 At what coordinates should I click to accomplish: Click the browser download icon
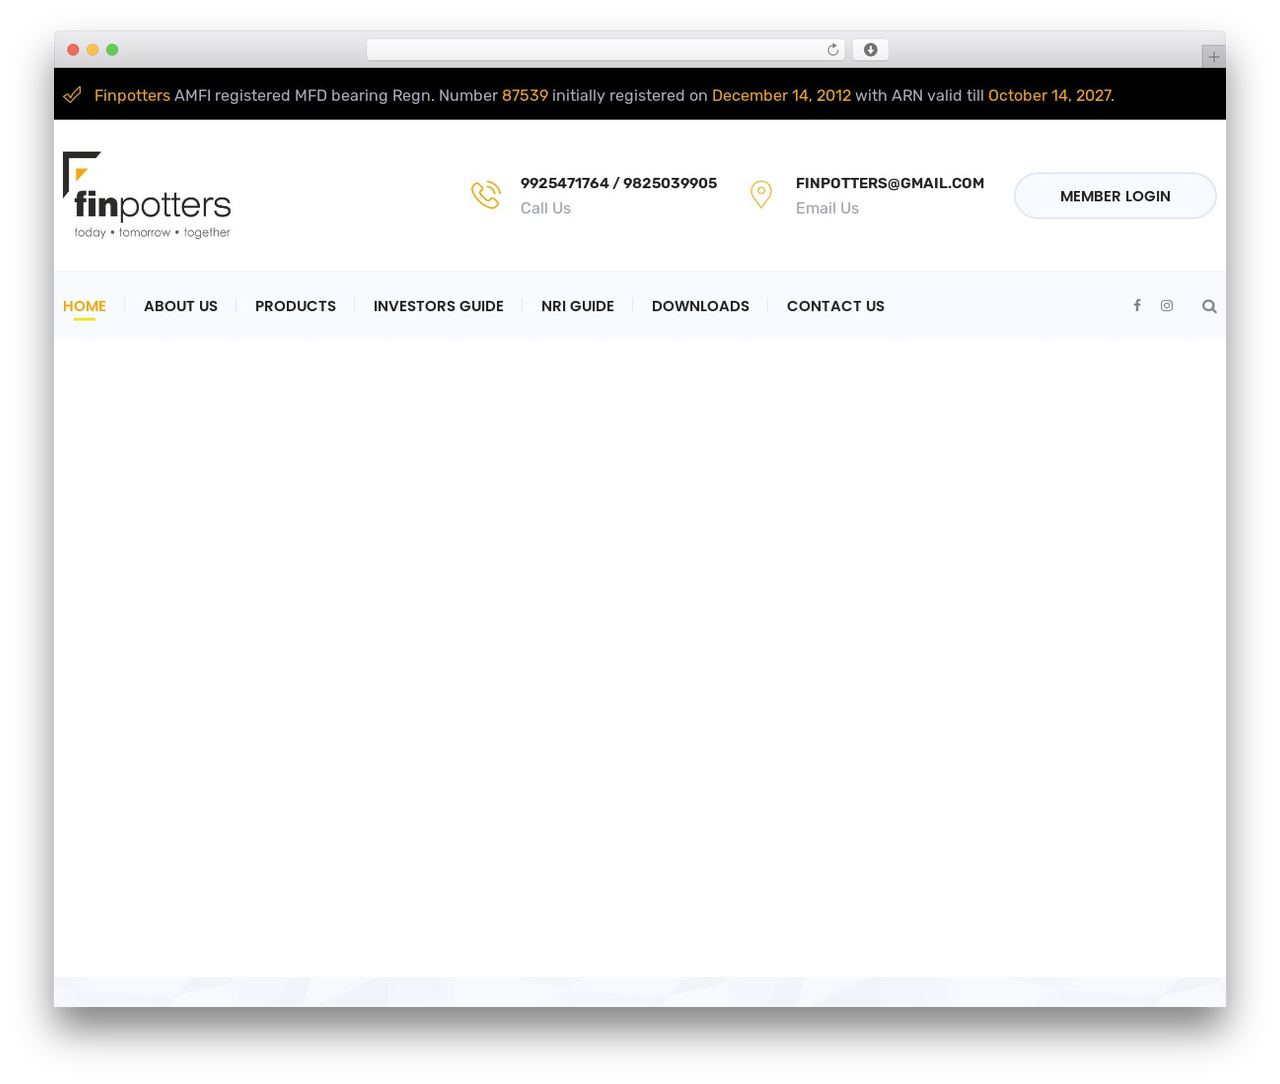(x=871, y=50)
